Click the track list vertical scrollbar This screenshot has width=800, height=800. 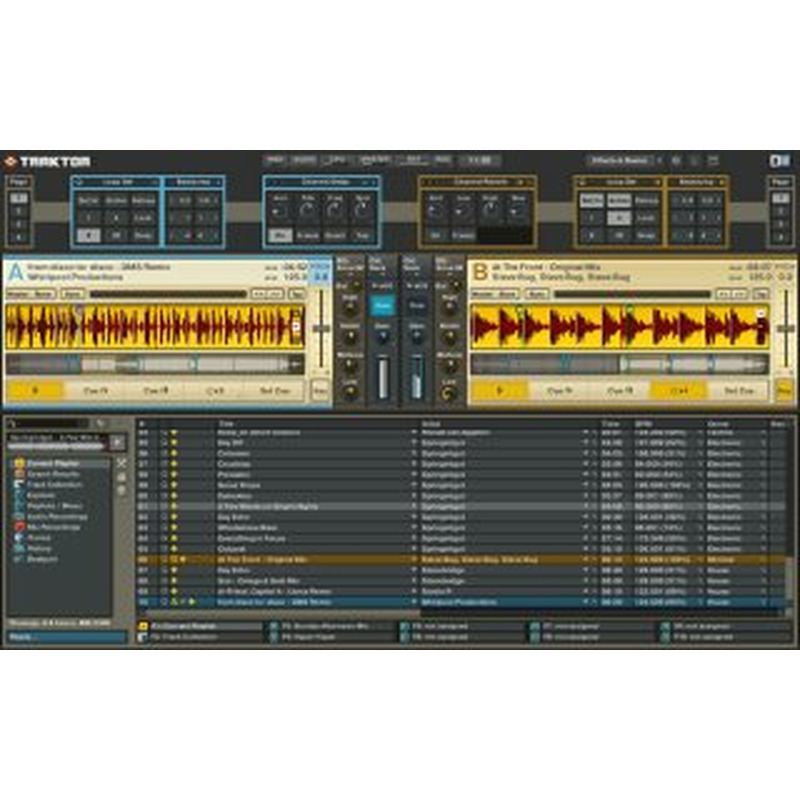click(790, 579)
